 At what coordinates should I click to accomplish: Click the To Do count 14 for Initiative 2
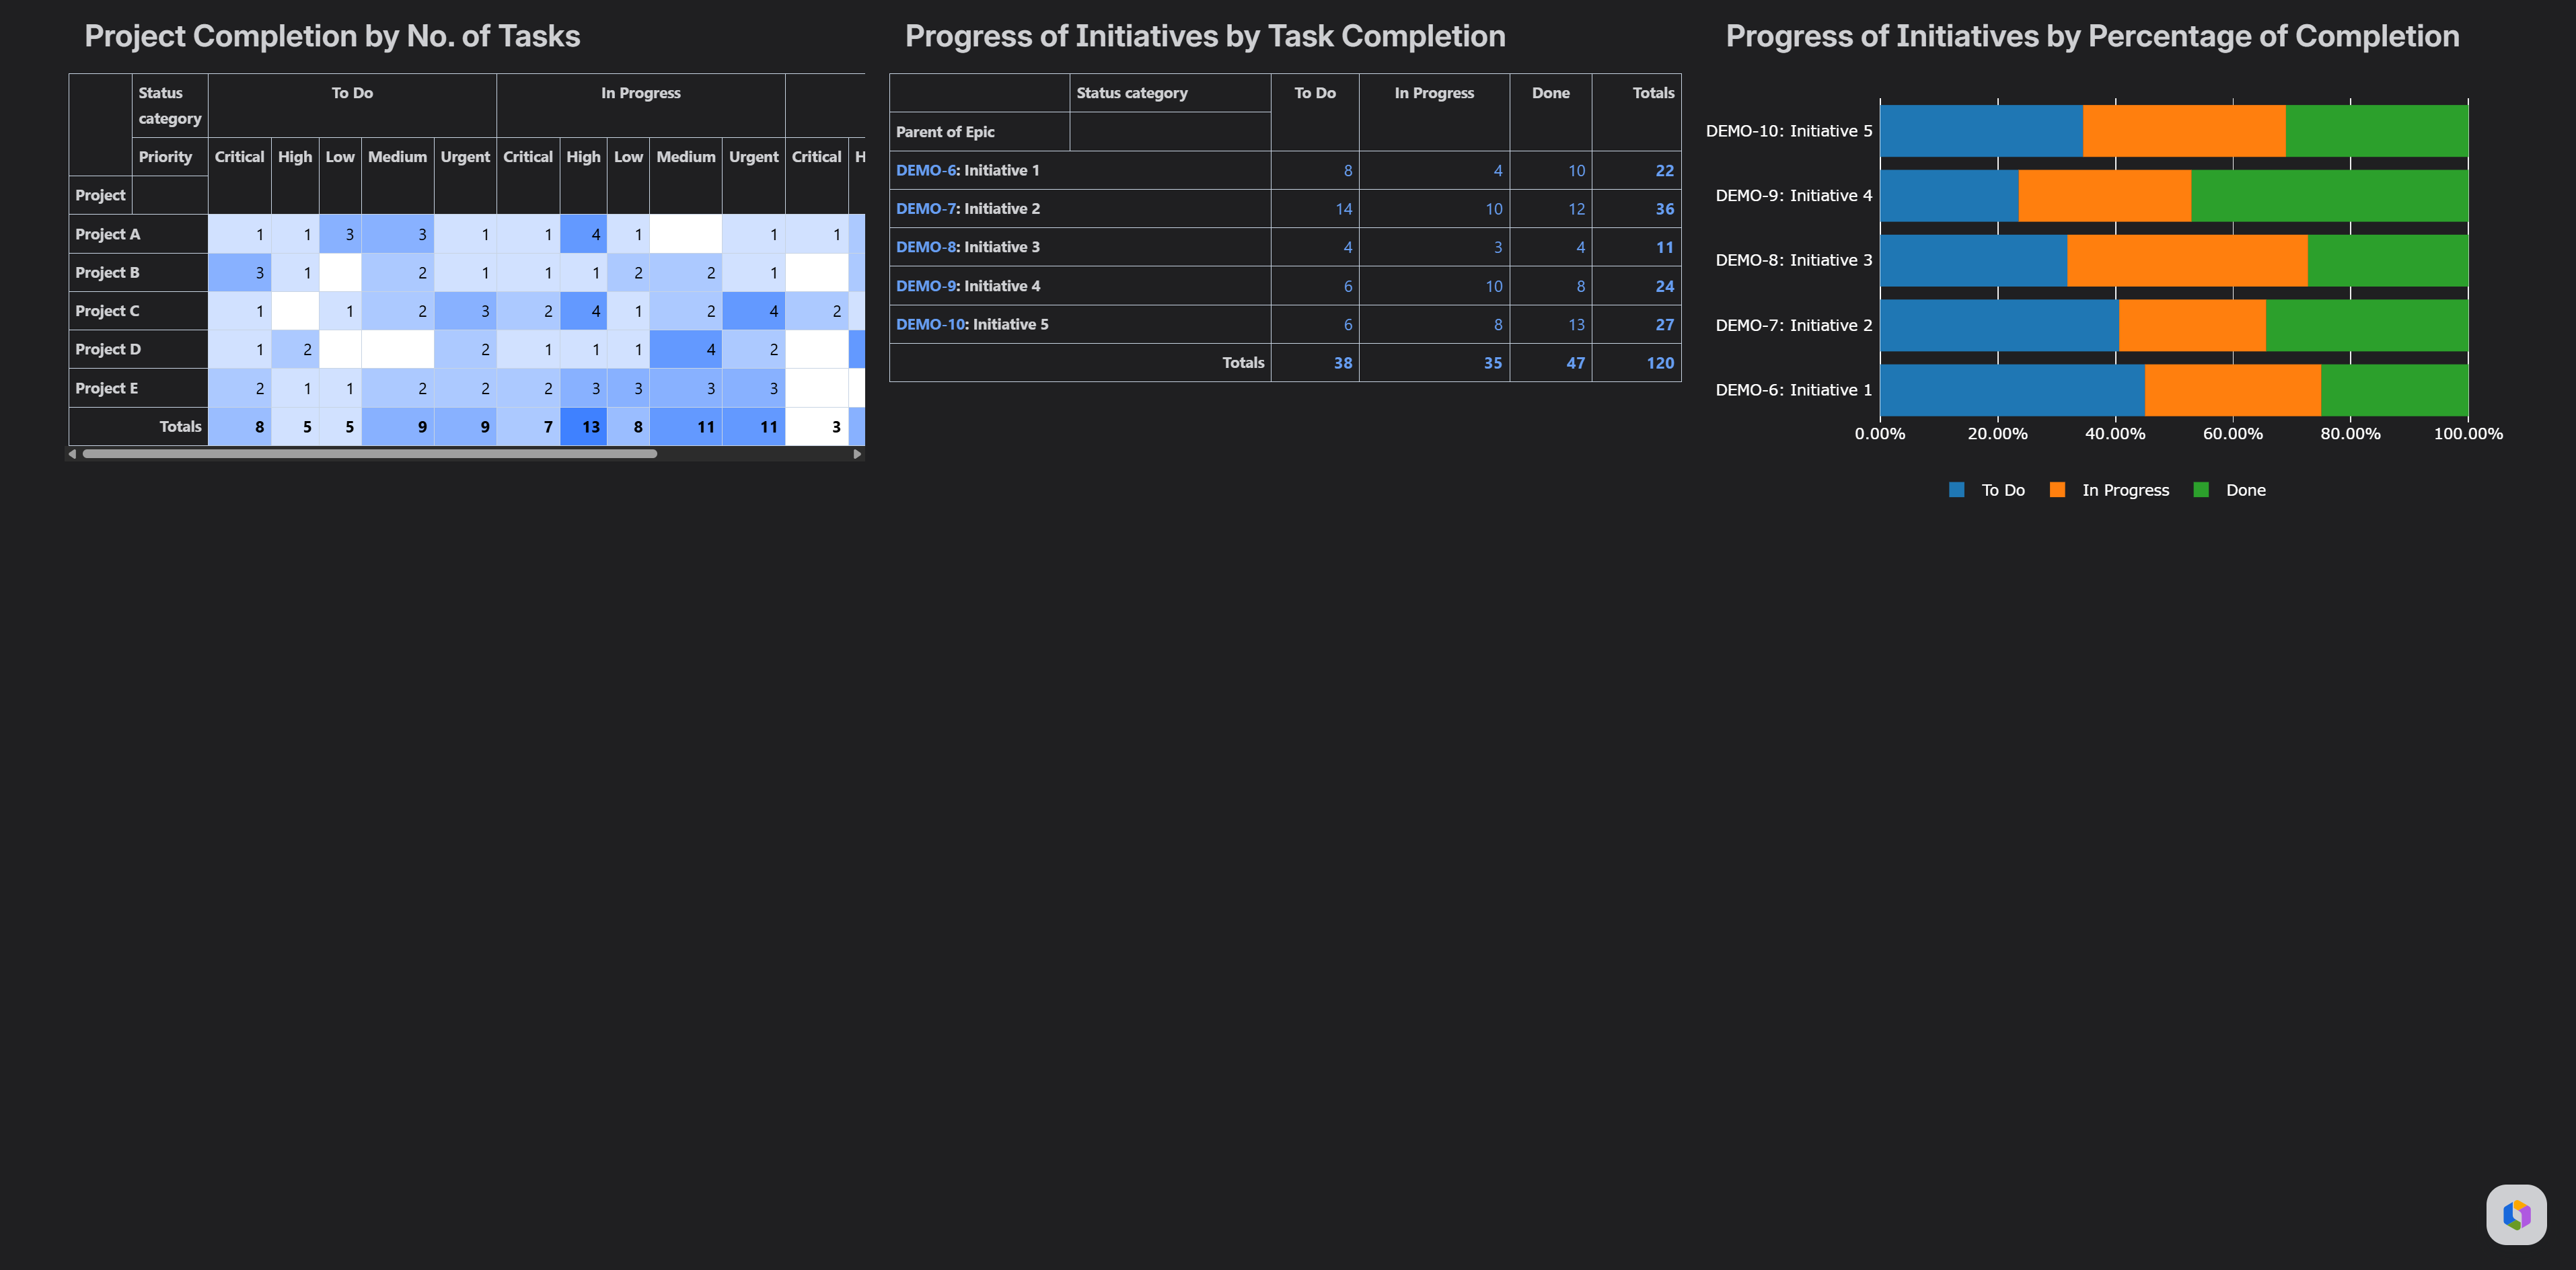pos(1343,209)
